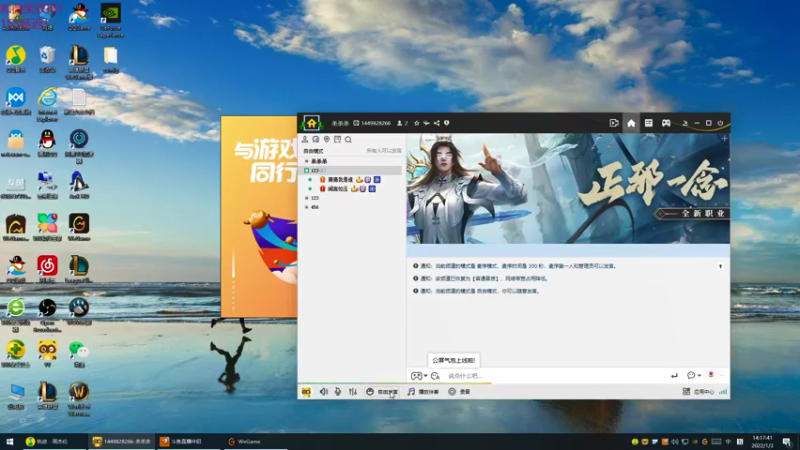800x450 pixels.
Task: Click the search icon in sidebar toolbar
Action: click(348, 139)
